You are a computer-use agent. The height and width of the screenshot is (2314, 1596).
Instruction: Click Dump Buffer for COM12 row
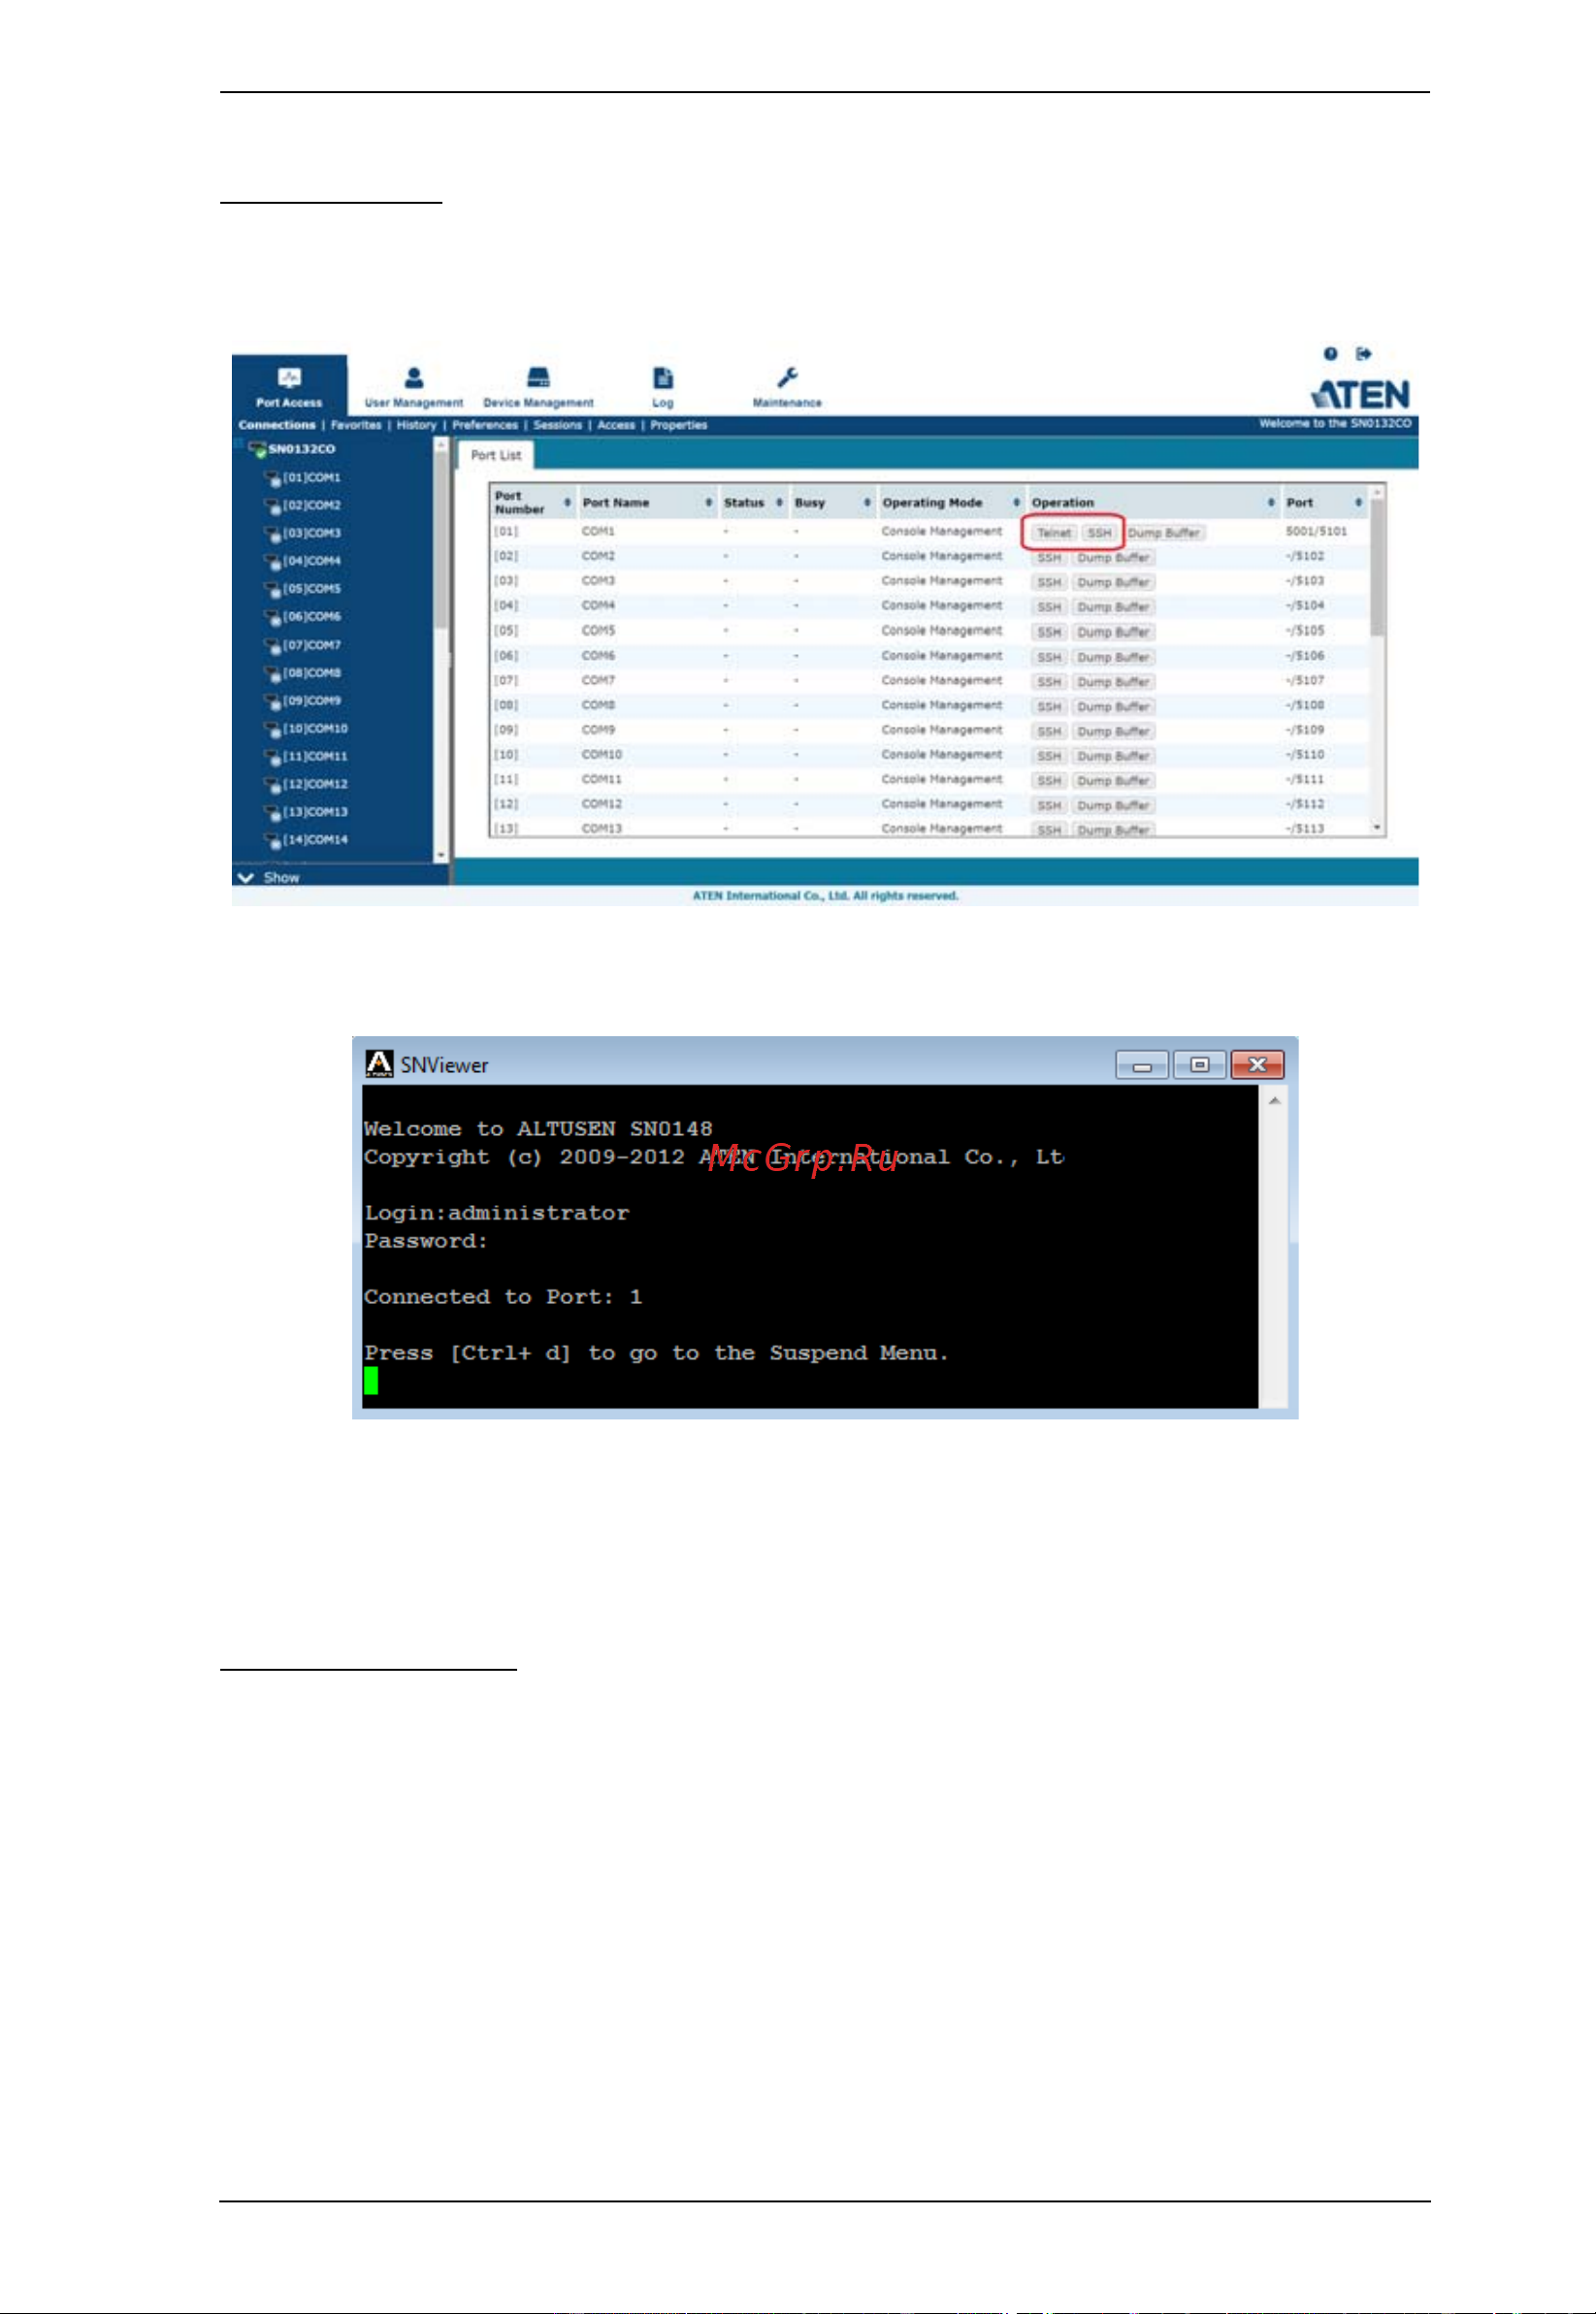[1113, 805]
